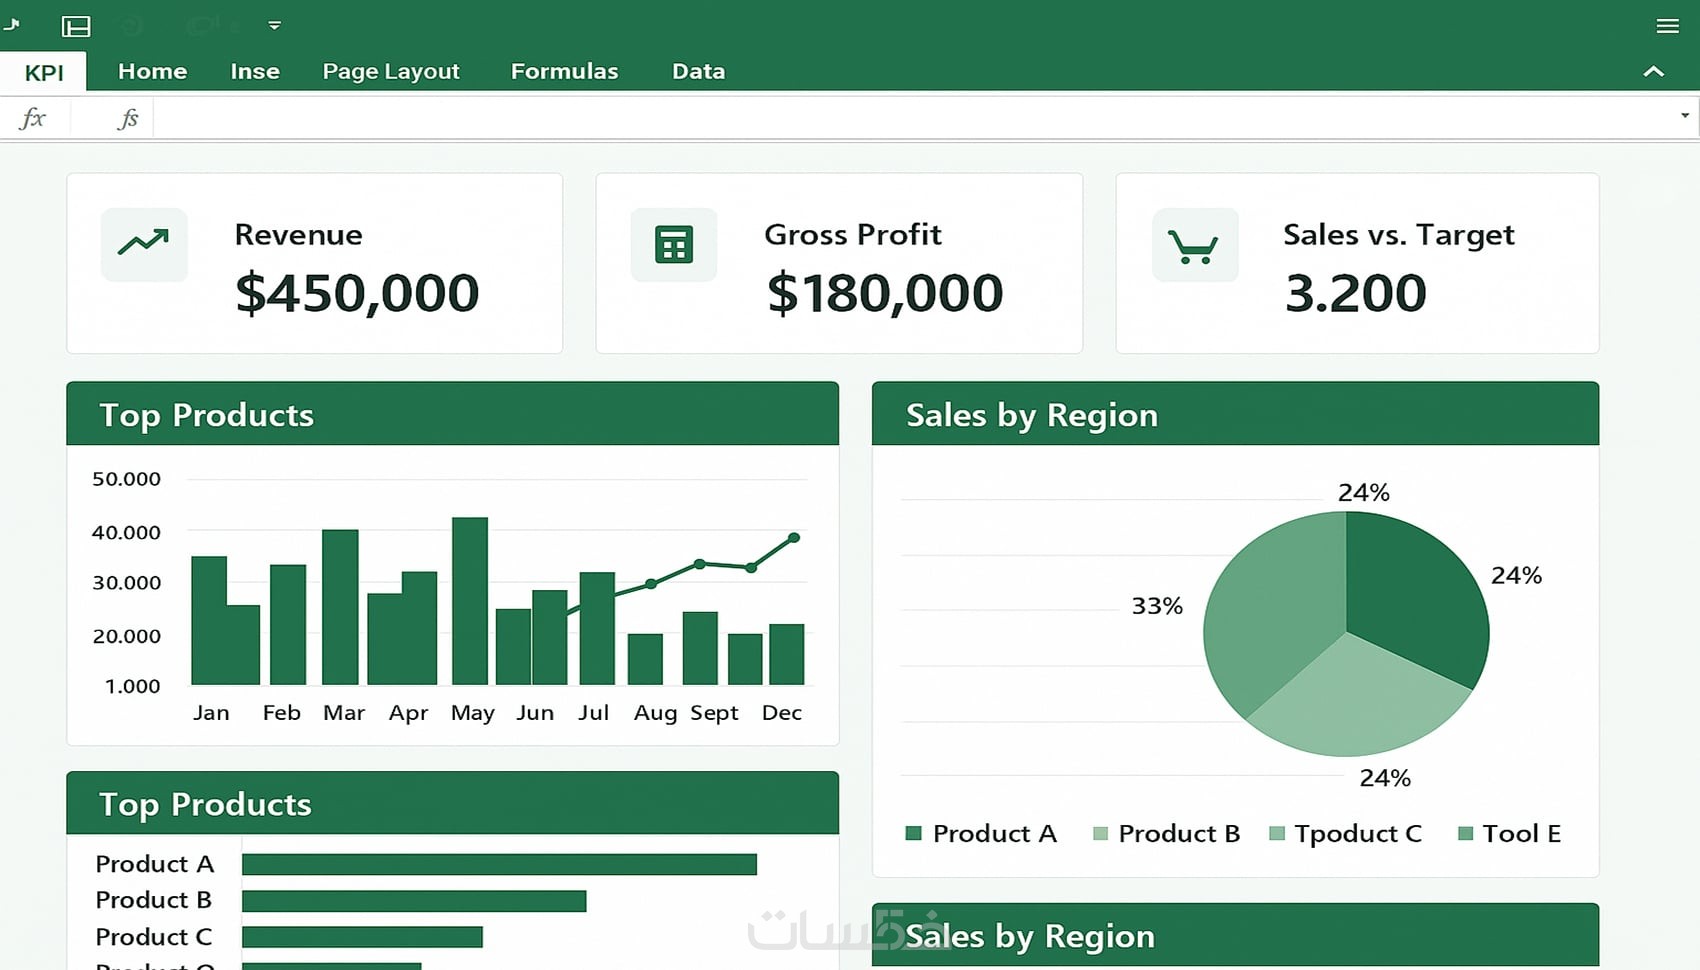1700x970 pixels.
Task: Click the $180,000 gross profit value
Action: click(885, 293)
